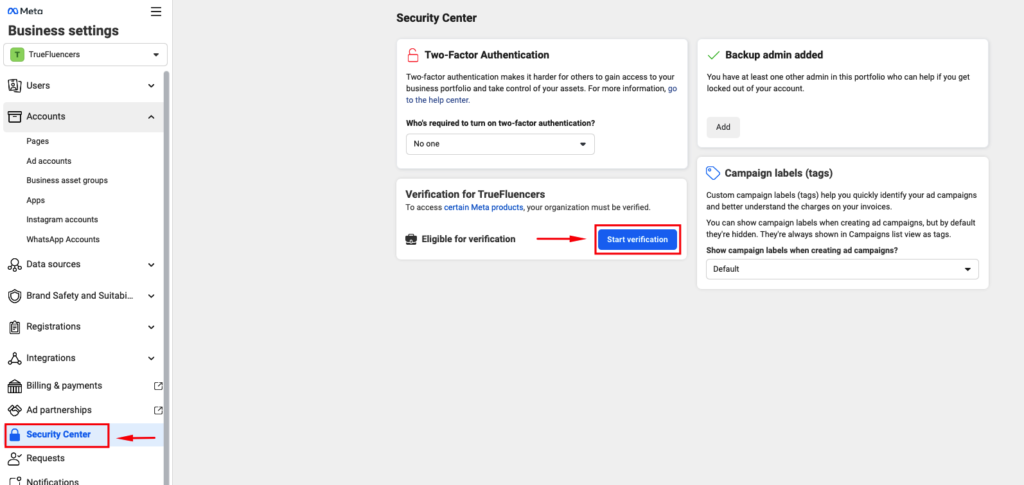This screenshot has height=485, width=1024.
Task: Open the two-factor requirement 'No one' dropdown
Action: coord(500,144)
